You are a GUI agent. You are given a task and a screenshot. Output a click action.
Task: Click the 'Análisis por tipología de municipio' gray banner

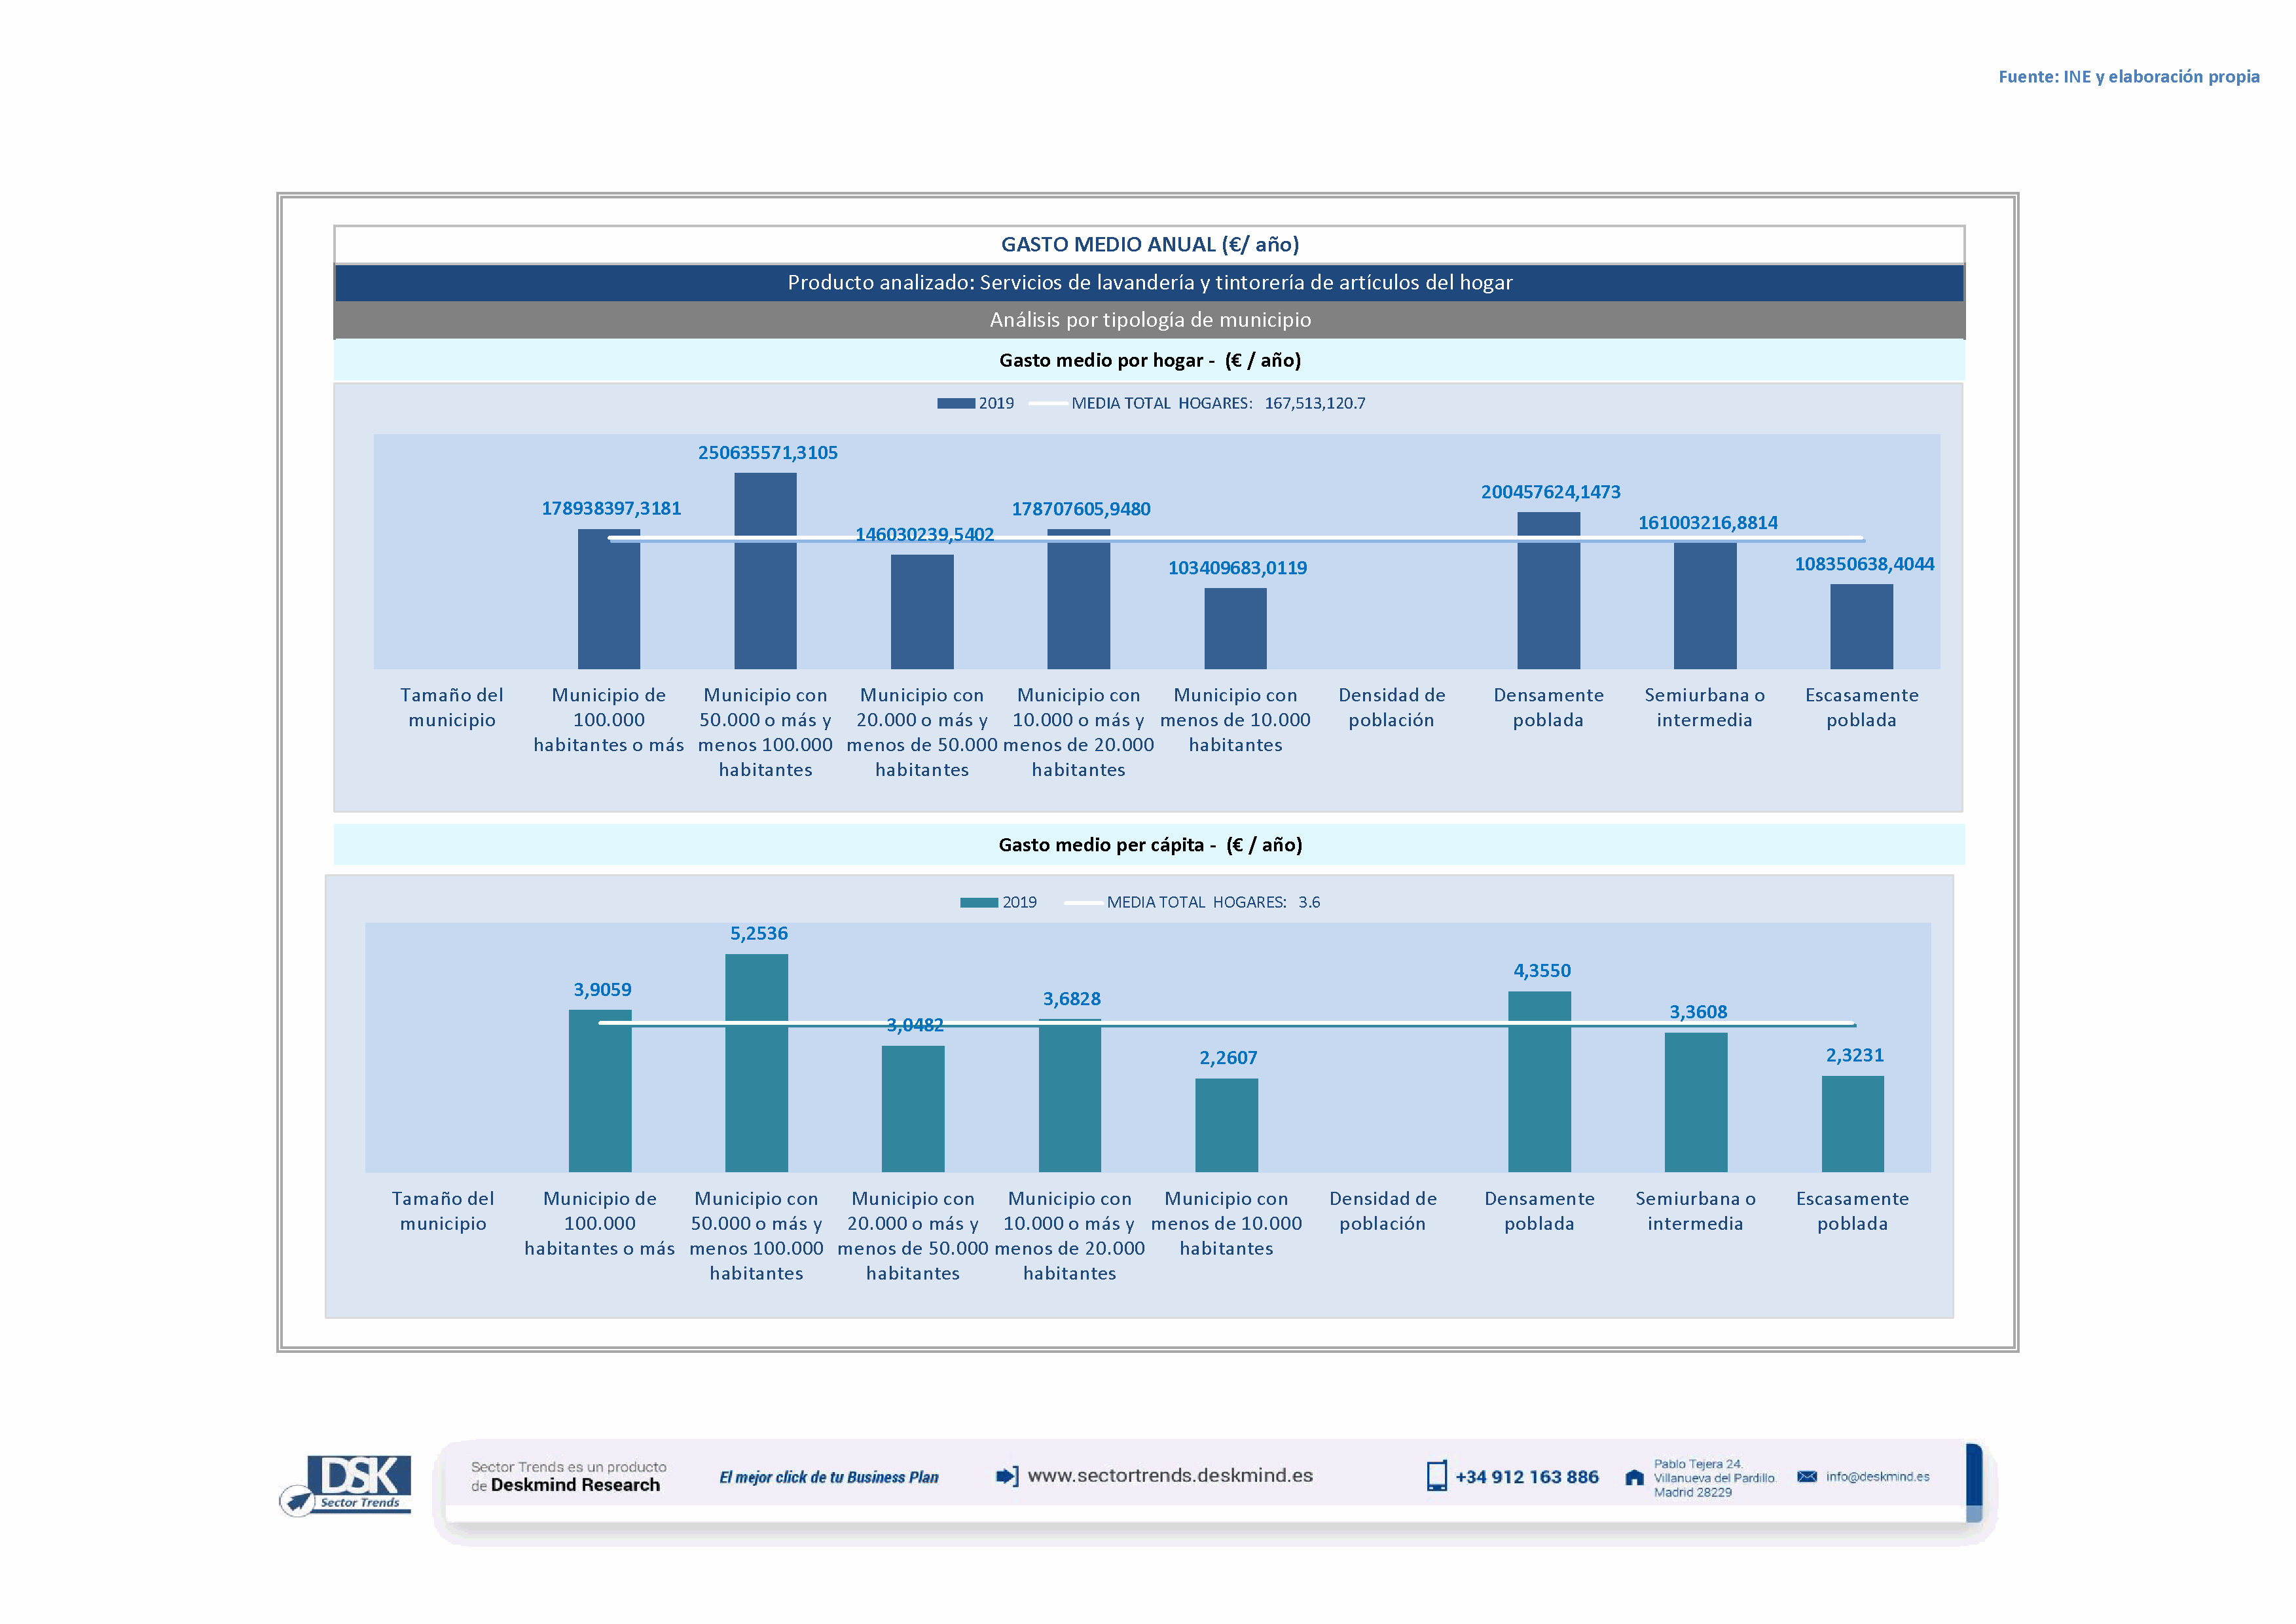1149,320
